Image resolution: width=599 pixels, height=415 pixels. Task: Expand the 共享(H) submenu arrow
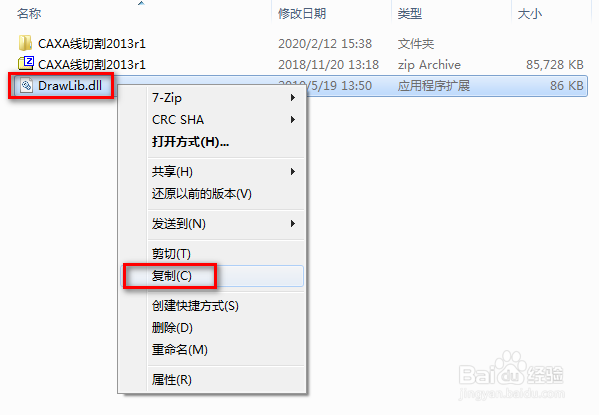point(293,172)
